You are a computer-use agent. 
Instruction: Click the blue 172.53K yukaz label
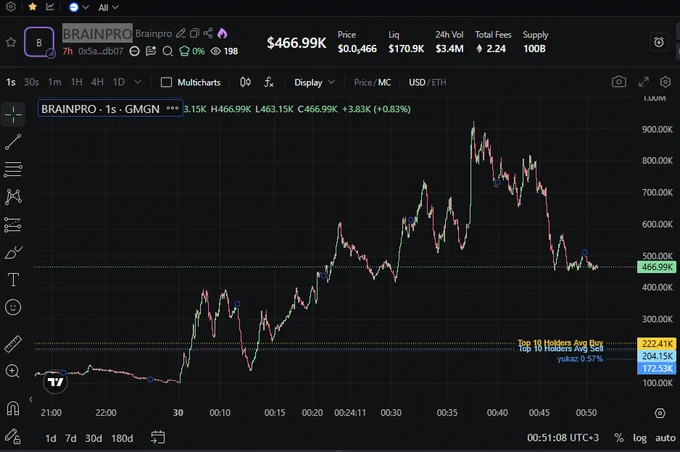(x=657, y=368)
